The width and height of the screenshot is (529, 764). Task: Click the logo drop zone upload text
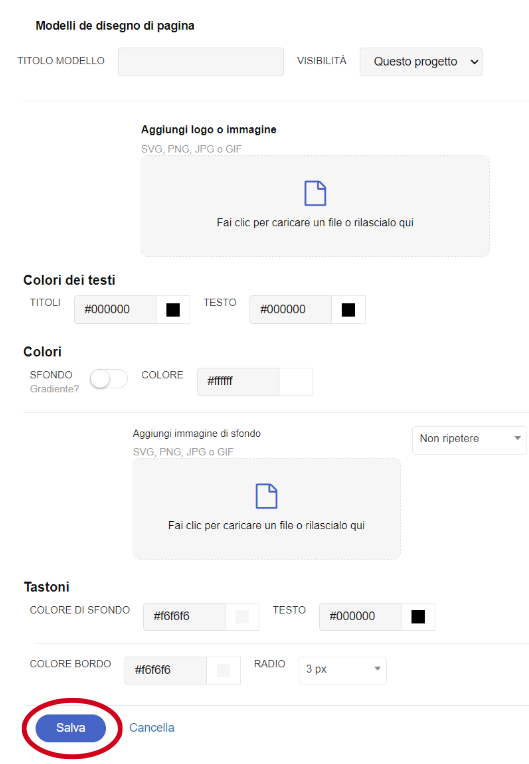(x=315, y=223)
